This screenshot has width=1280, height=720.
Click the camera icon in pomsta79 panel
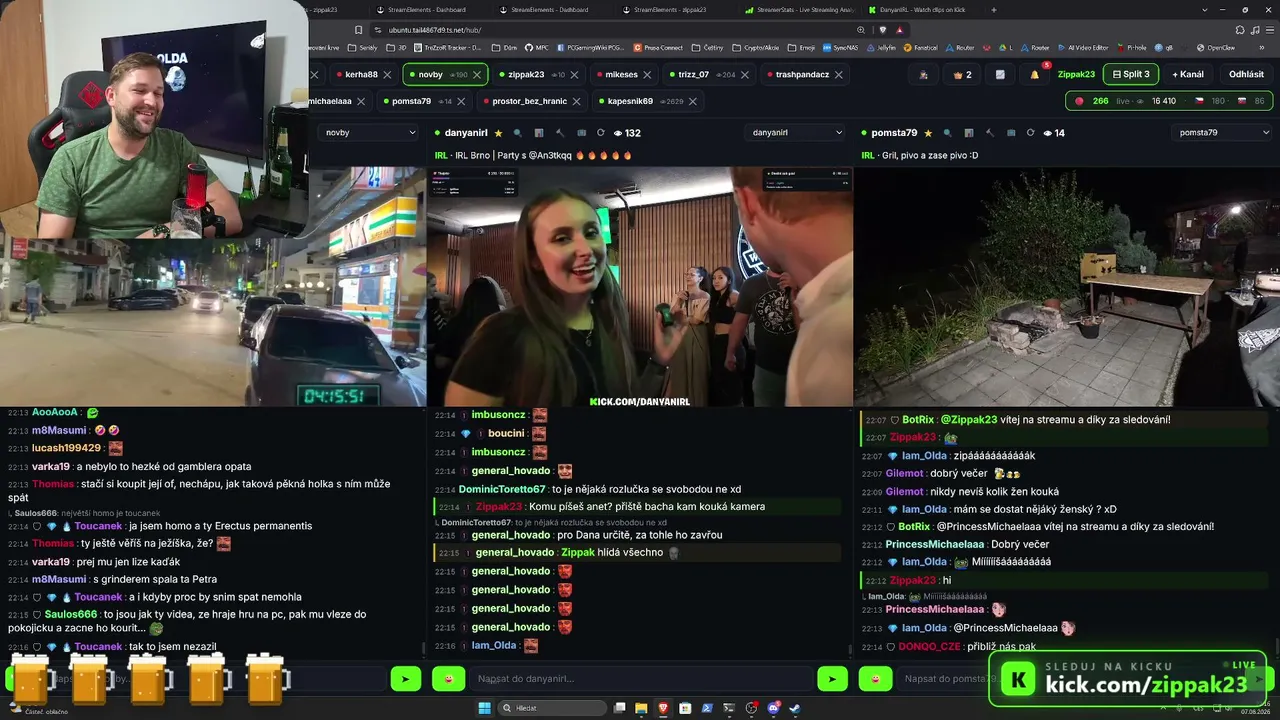[x=1010, y=133]
